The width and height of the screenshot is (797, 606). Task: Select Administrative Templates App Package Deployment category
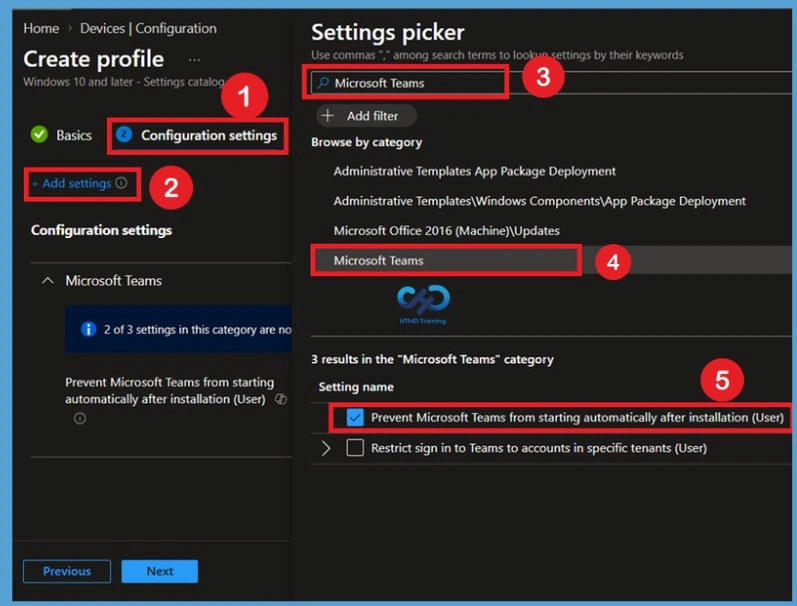coord(474,171)
